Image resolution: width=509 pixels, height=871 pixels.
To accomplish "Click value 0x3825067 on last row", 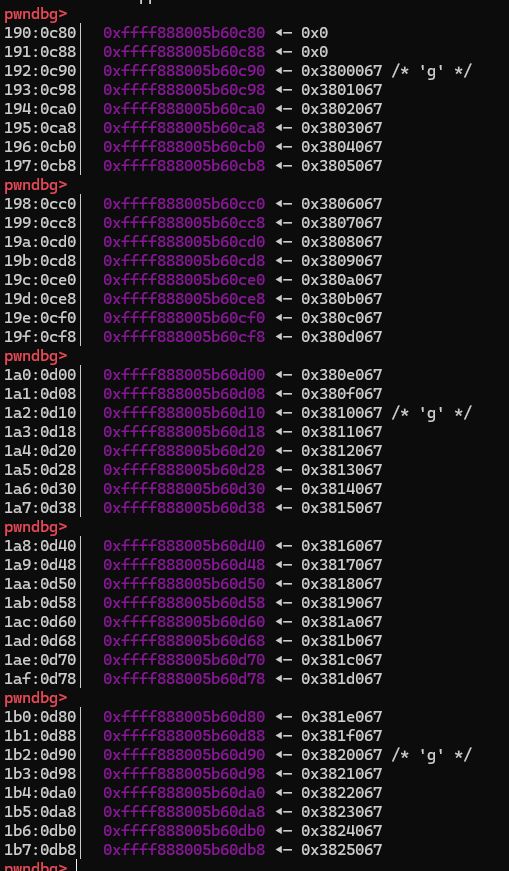I will point(342,850).
